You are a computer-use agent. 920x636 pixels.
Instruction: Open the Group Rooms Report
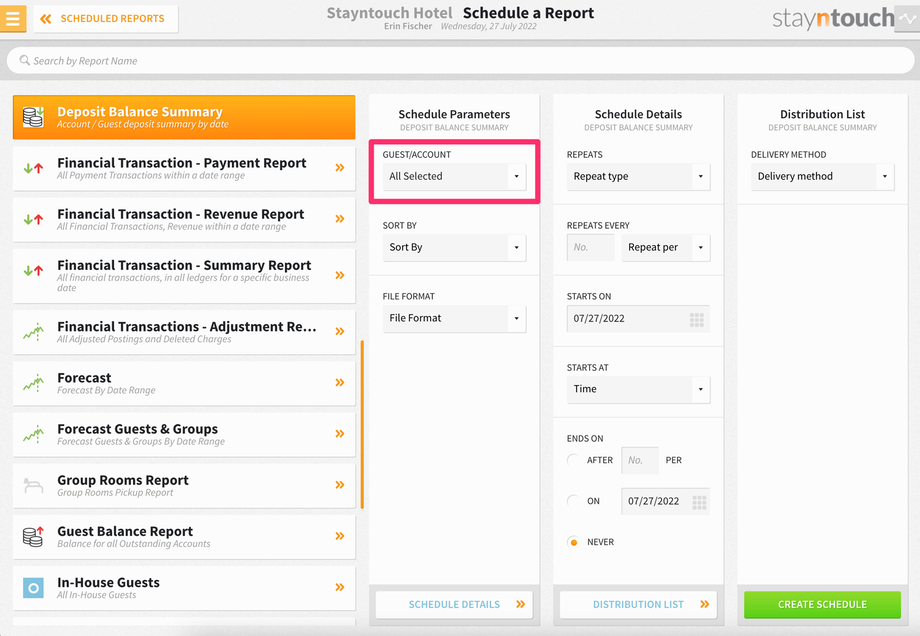184,485
